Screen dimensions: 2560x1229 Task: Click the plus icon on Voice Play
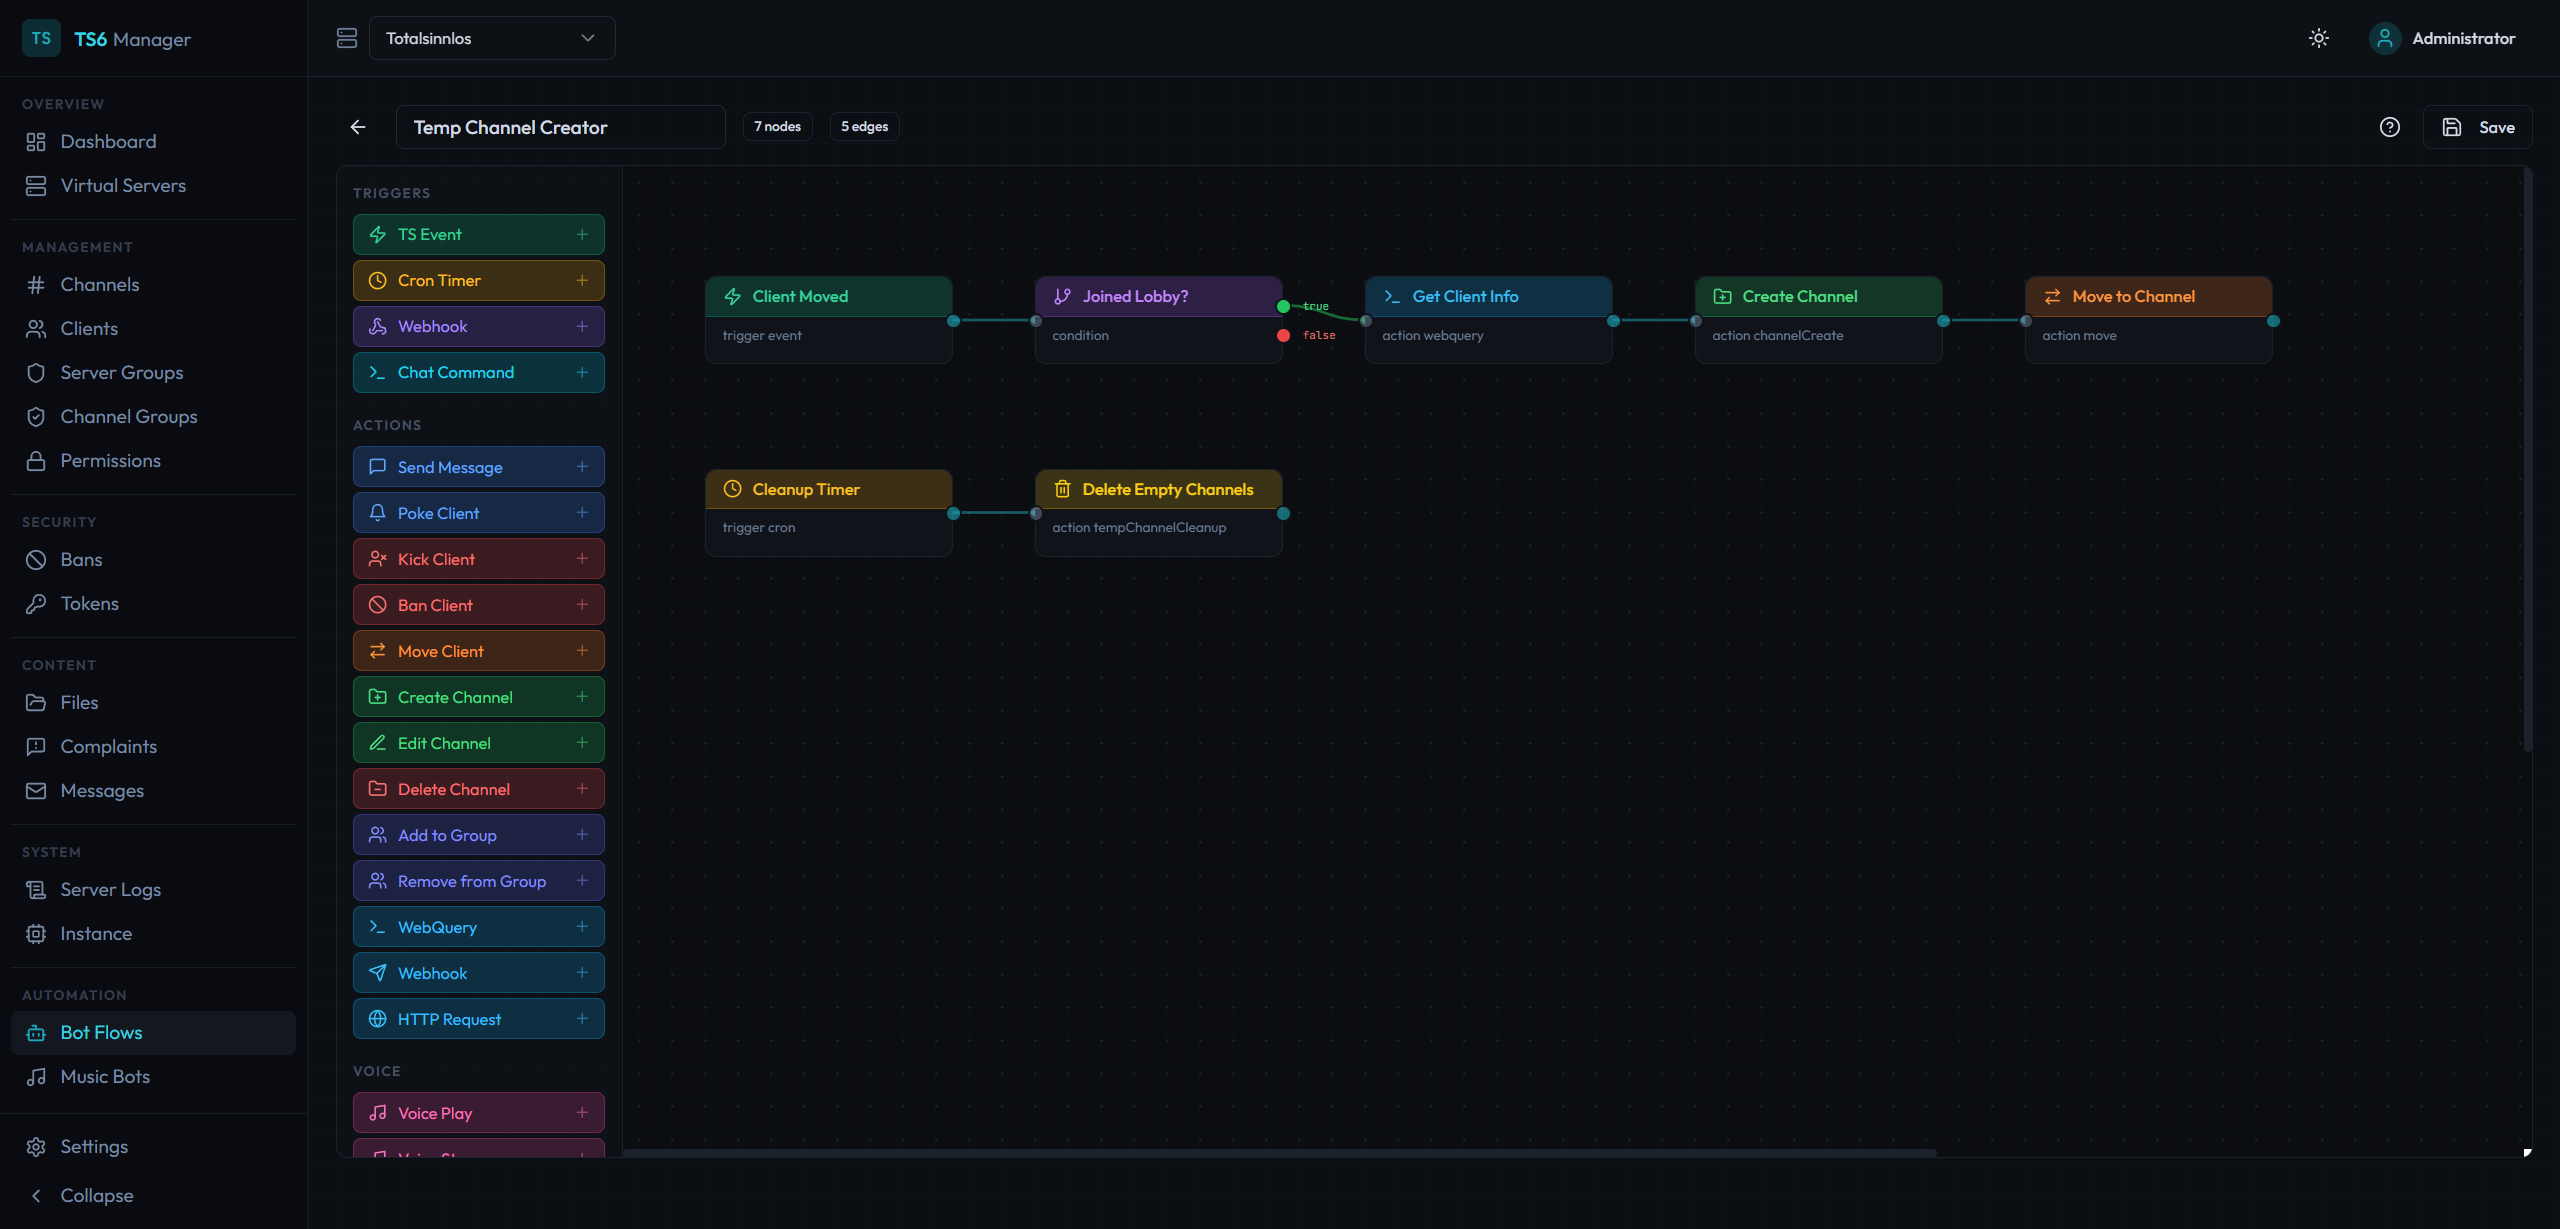click(582, 1113)
